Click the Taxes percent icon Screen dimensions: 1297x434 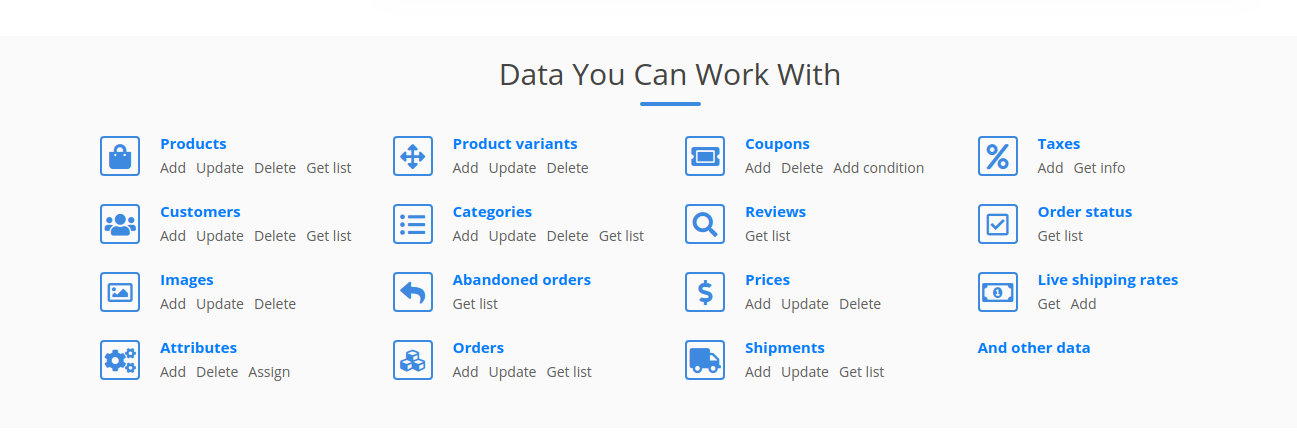998,156
